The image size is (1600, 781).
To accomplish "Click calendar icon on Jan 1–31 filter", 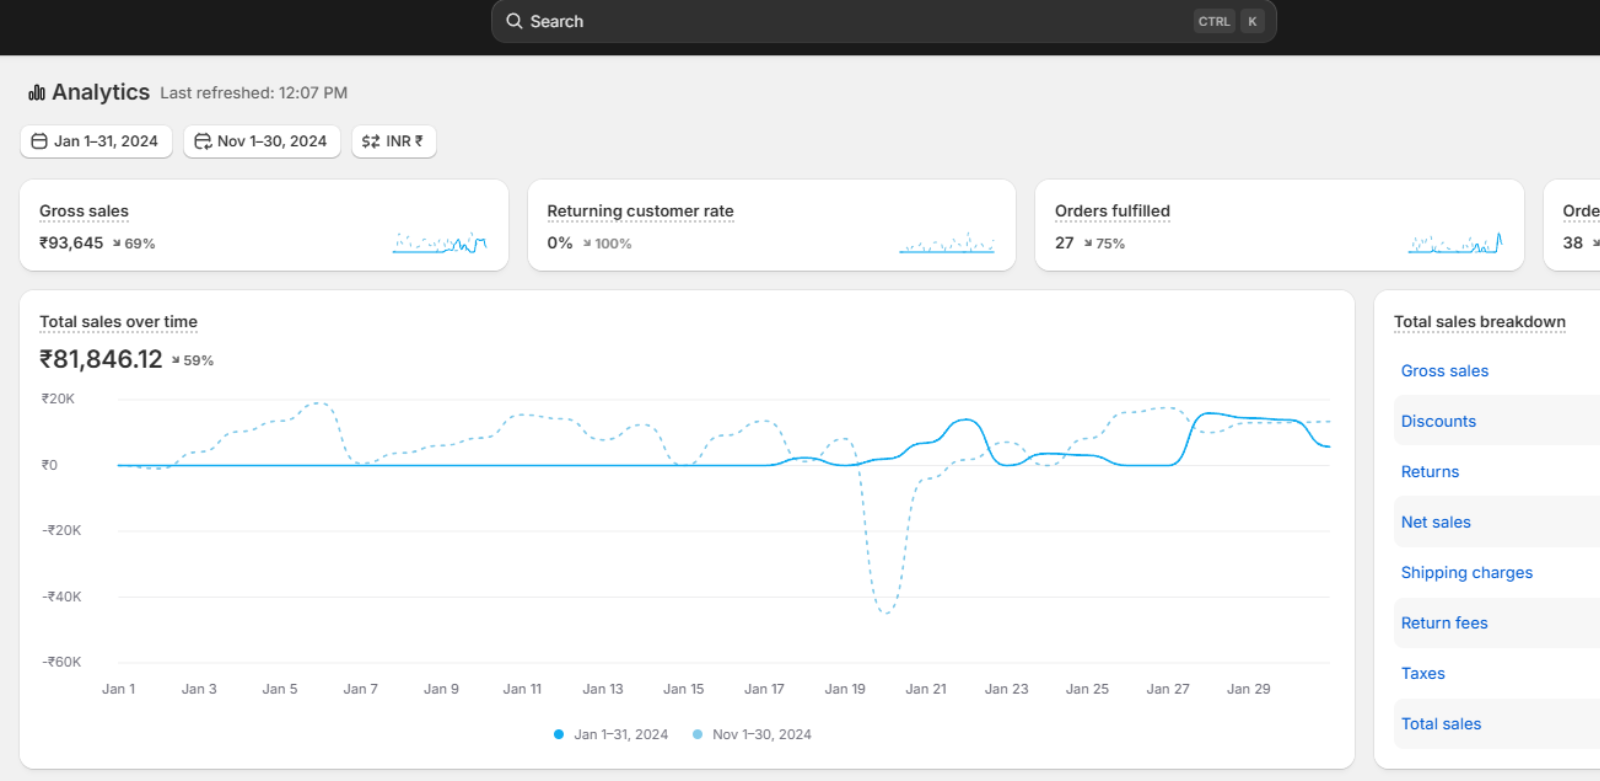I will tap(39, 141).
